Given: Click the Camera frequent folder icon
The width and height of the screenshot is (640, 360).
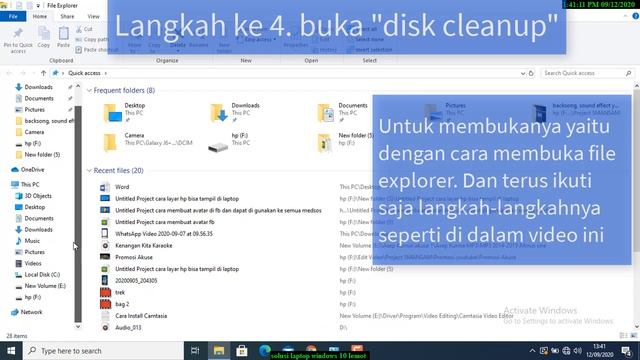Looking at the screenshot, I should (x=110, y=142).
